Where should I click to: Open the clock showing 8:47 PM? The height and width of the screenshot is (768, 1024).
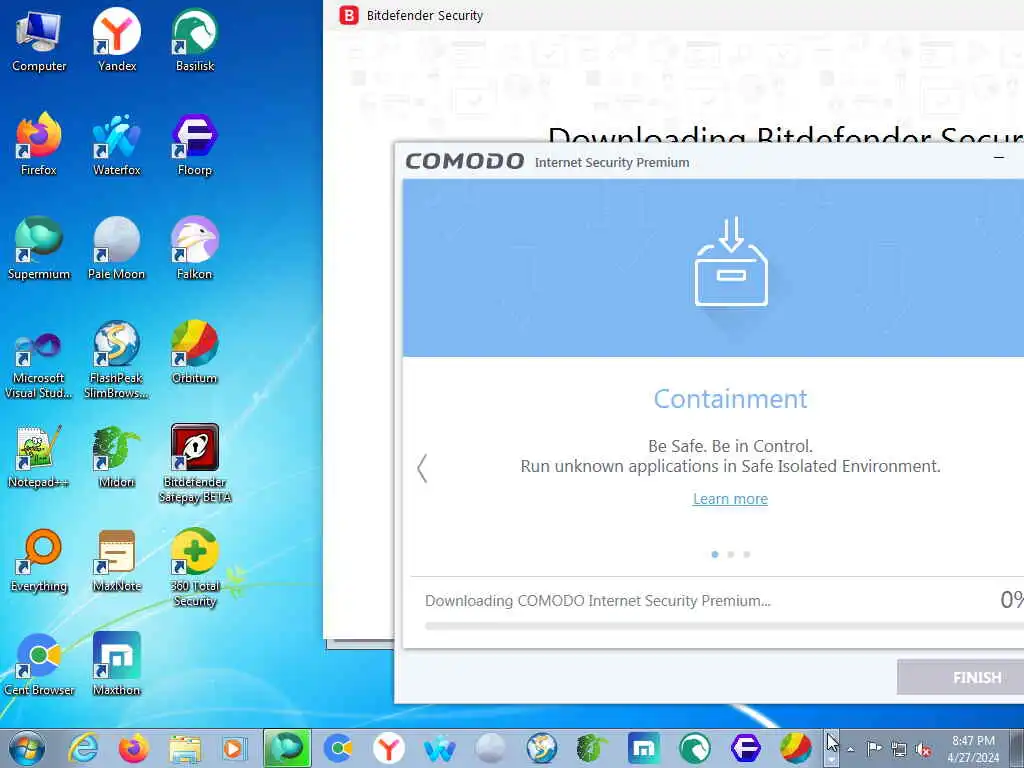973,748
